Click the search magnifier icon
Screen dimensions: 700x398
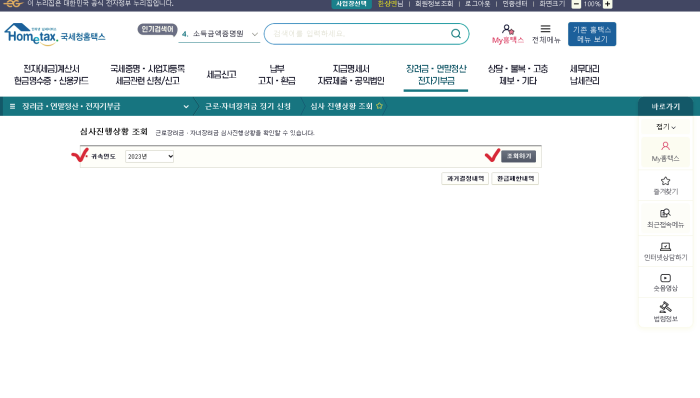coord(455,33)
